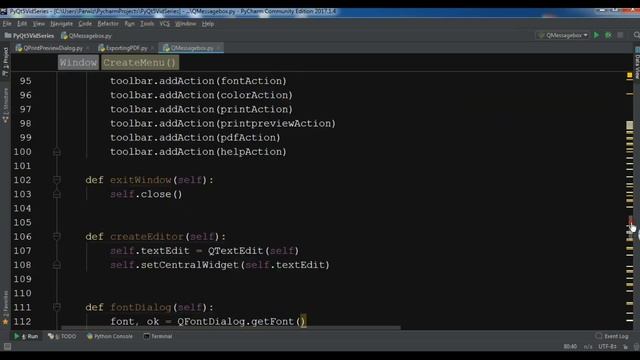Open the run configuration dropdown QMessagebox
640x360 pixels.
coord(563,36)
